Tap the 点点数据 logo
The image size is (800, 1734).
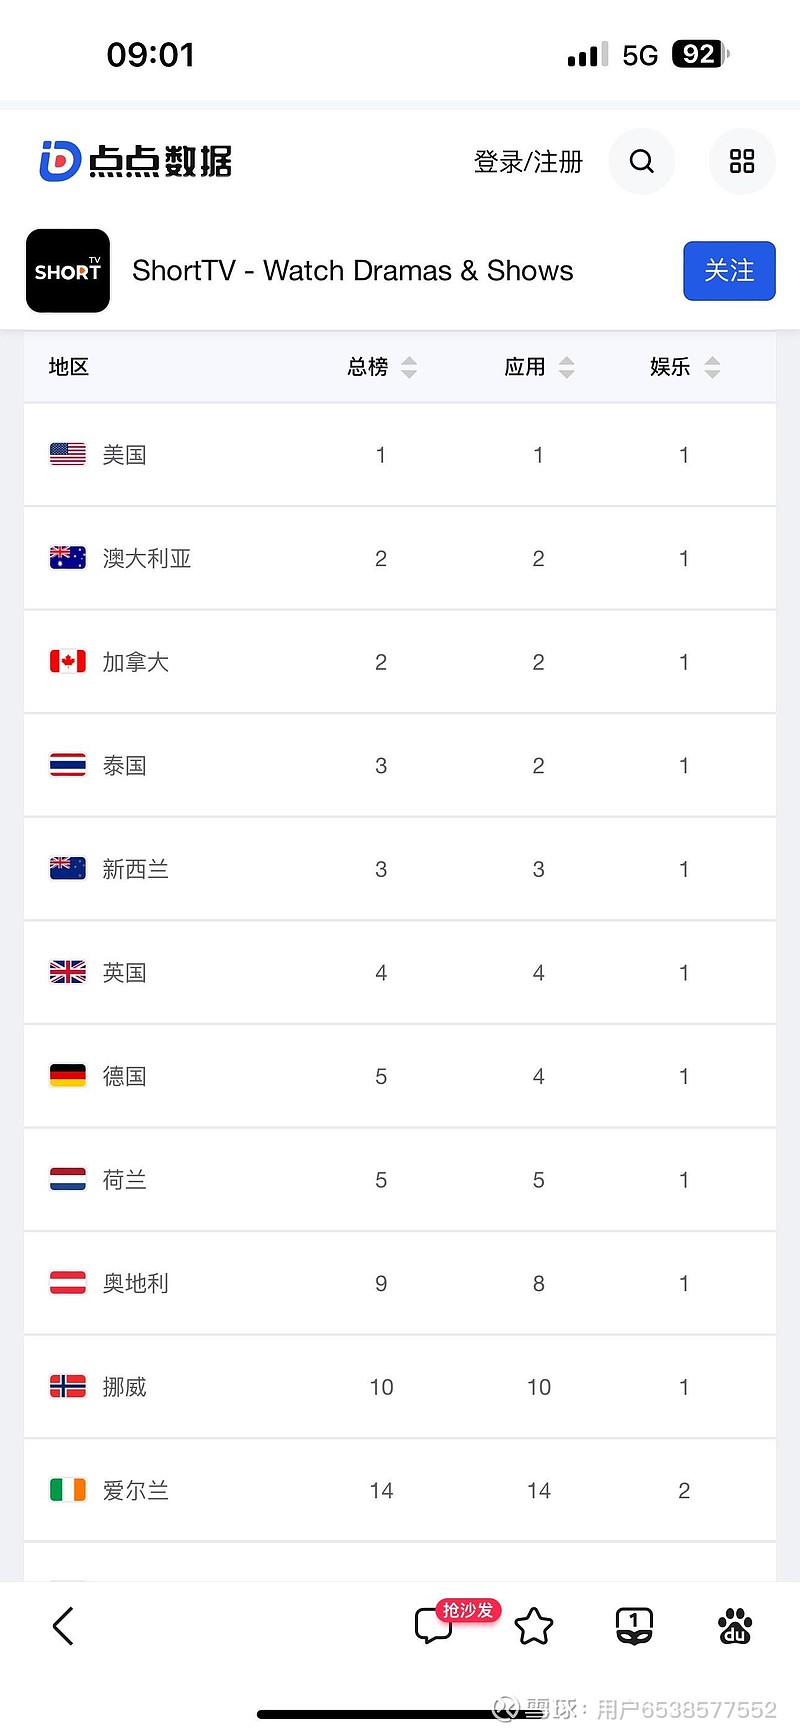coord(136,161)
